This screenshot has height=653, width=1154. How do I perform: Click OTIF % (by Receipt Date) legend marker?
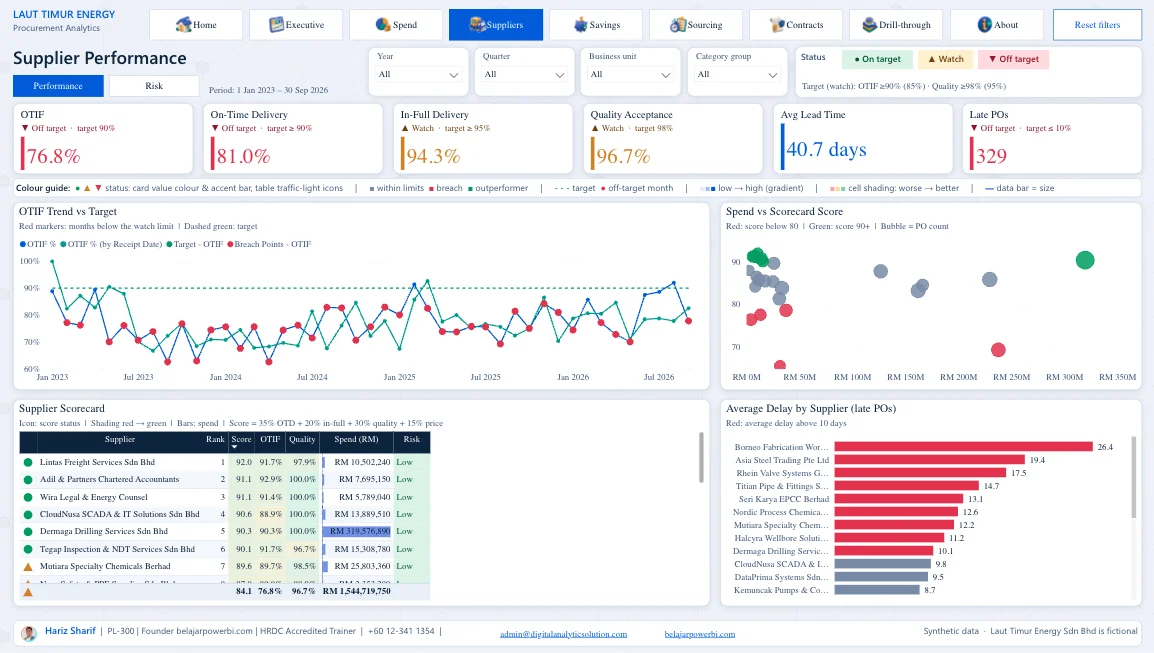coord(63,244)
